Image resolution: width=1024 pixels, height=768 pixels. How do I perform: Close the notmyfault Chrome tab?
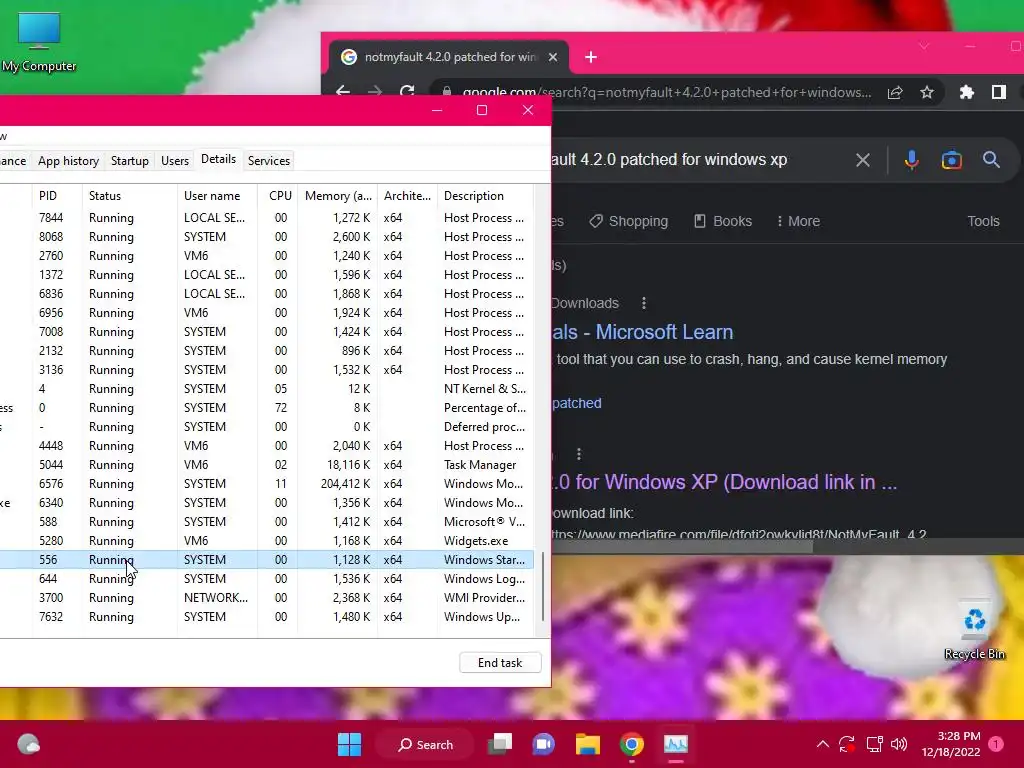pos(552,57)
